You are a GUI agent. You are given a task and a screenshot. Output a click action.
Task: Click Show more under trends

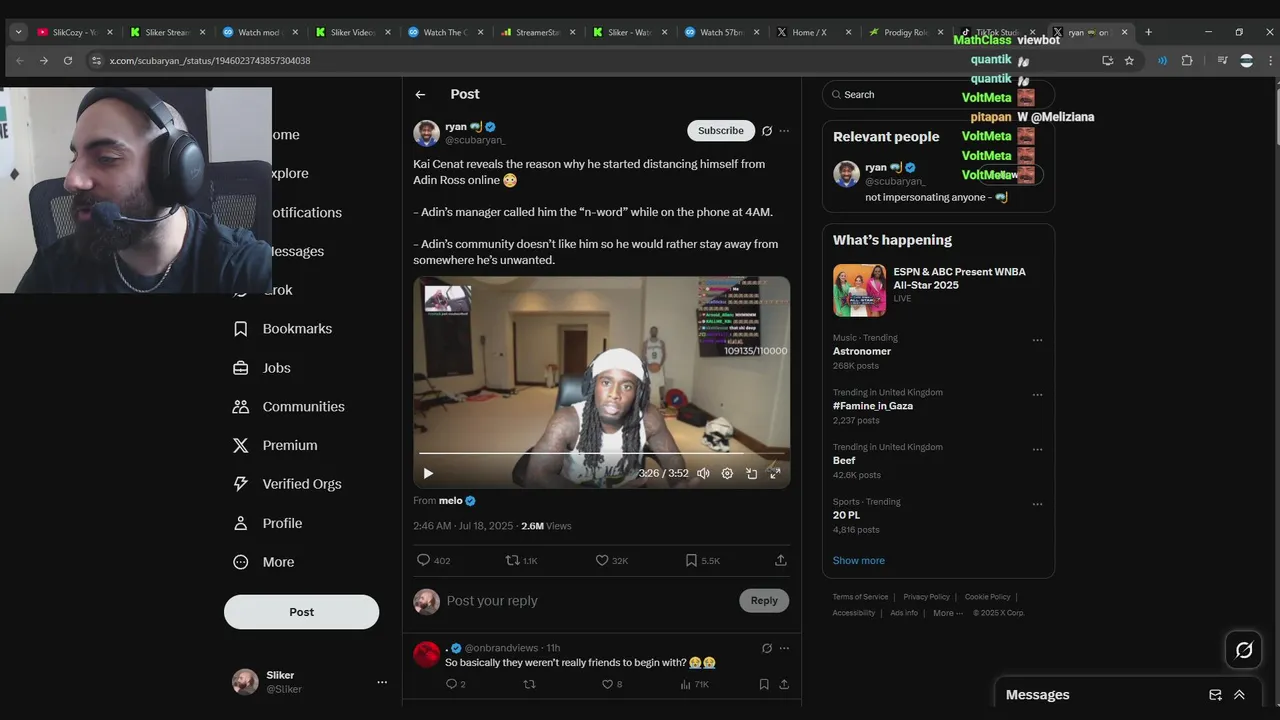point(859,561)
